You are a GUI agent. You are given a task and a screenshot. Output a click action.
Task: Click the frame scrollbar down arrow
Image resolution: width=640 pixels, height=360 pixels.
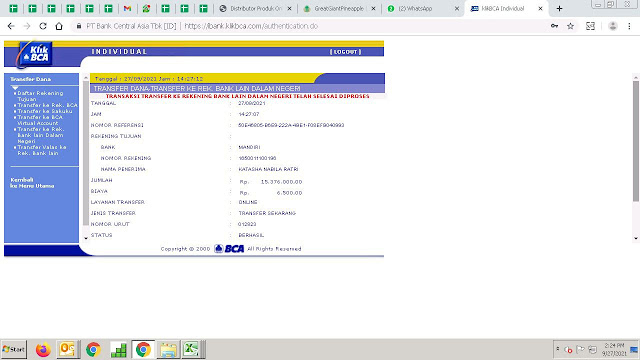click(x=86, y=238)
